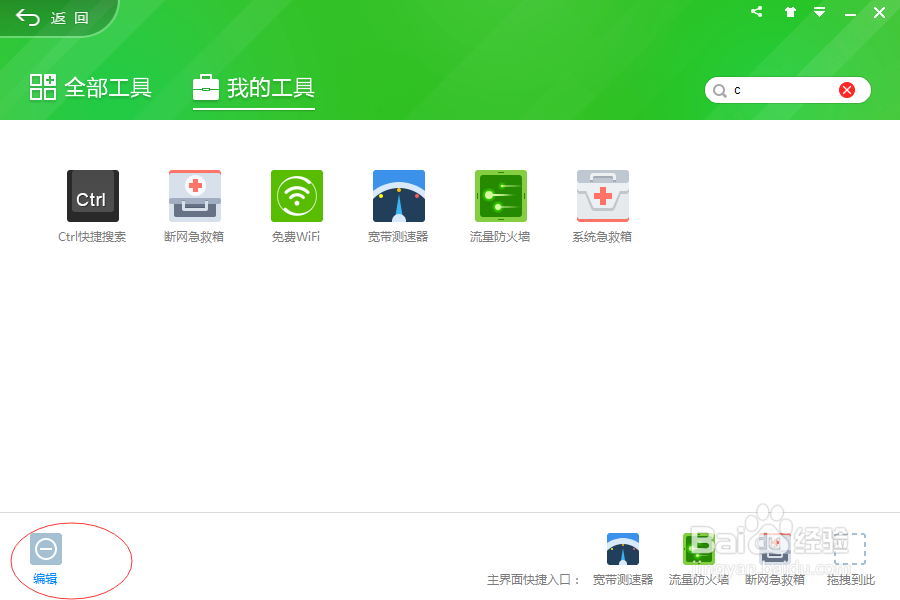Select the 我的工具 tab

click(x=253, y=88)
